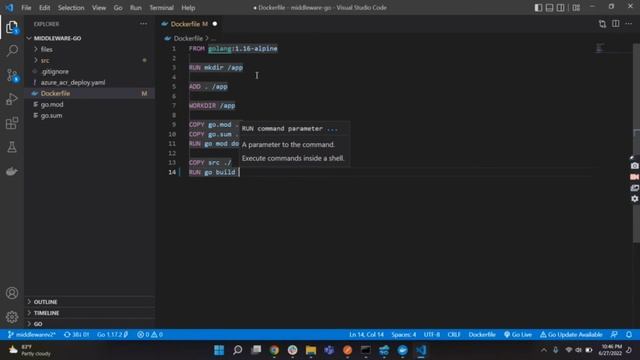Open editor more actions ellipsis

pyautogui.click(x=629, y=24)
